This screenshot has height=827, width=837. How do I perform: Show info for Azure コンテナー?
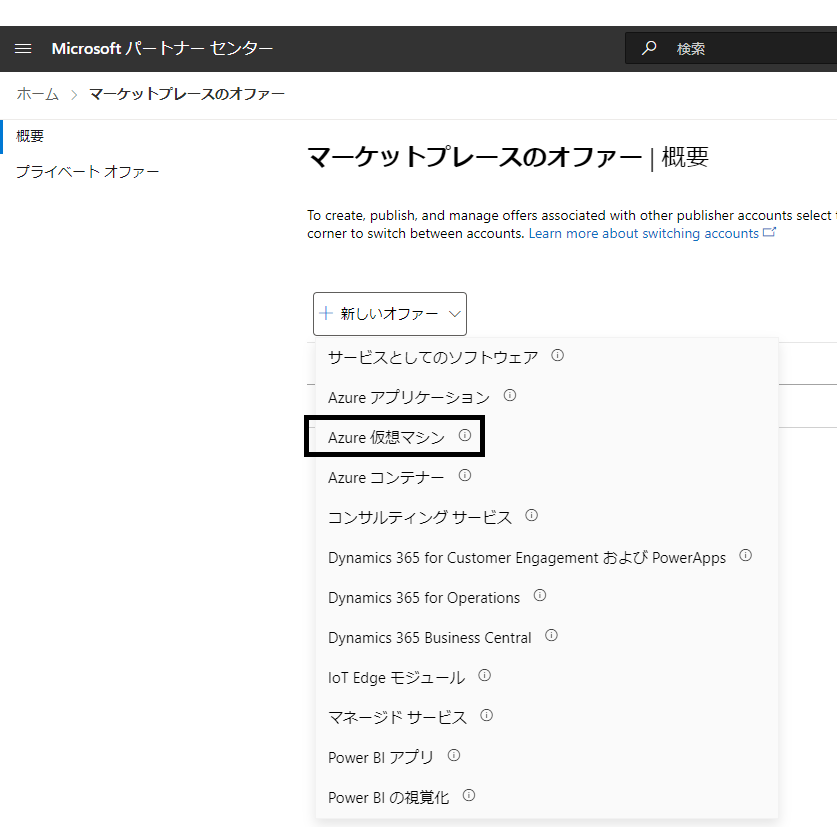point(465,476)
